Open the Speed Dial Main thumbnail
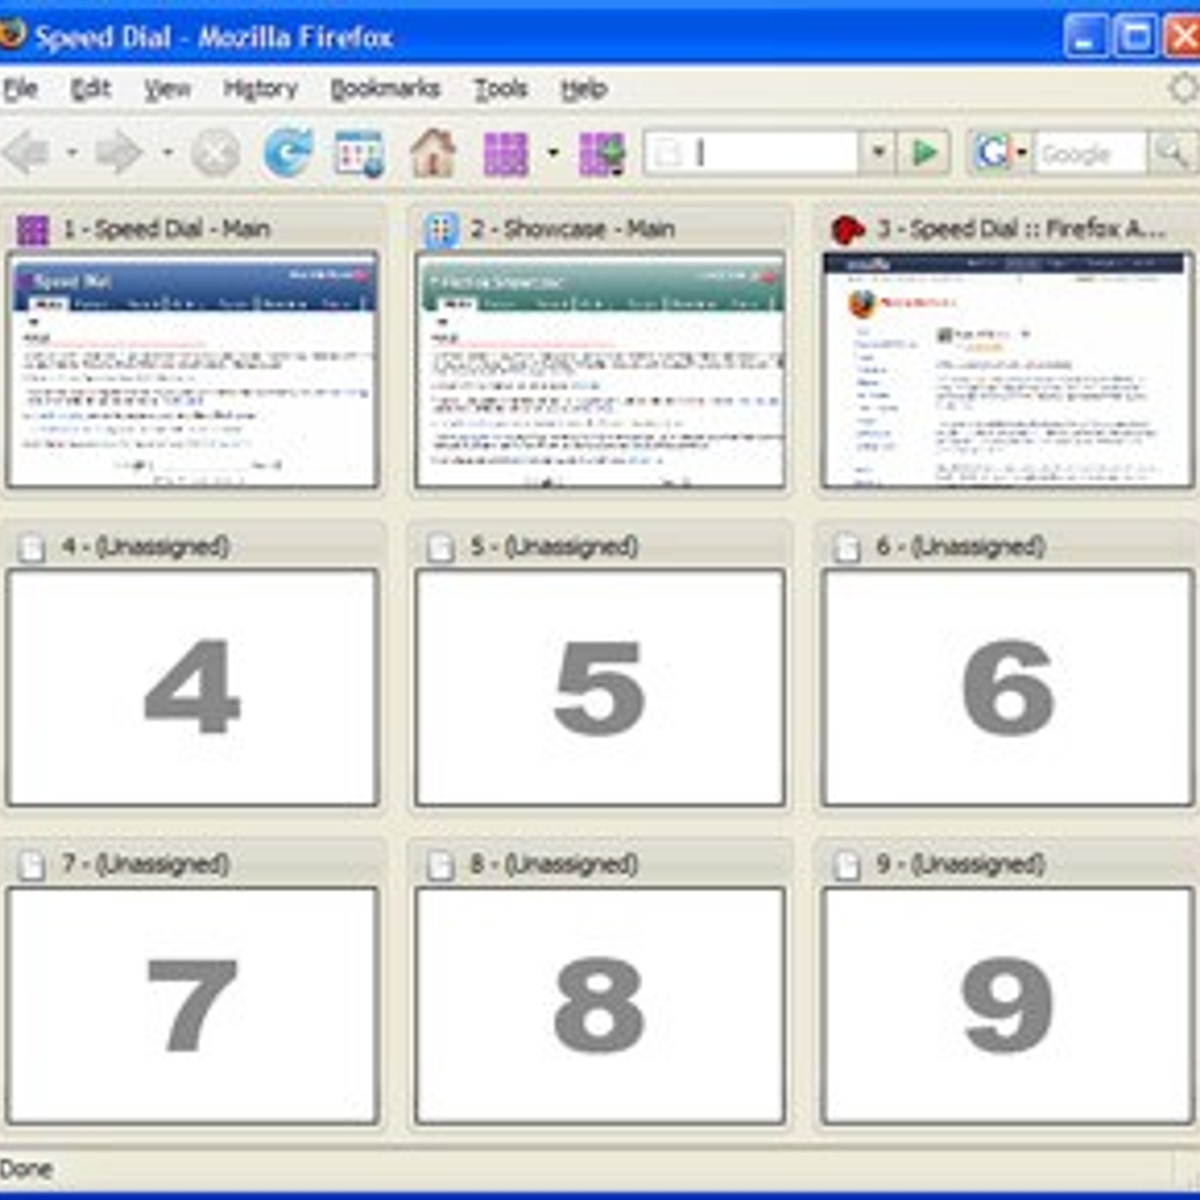Screen dimensions: 1200x1200 coord(193,370)
